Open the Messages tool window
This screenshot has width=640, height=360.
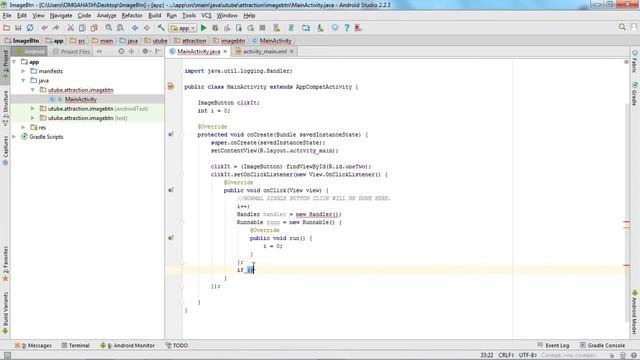[33, 345]
